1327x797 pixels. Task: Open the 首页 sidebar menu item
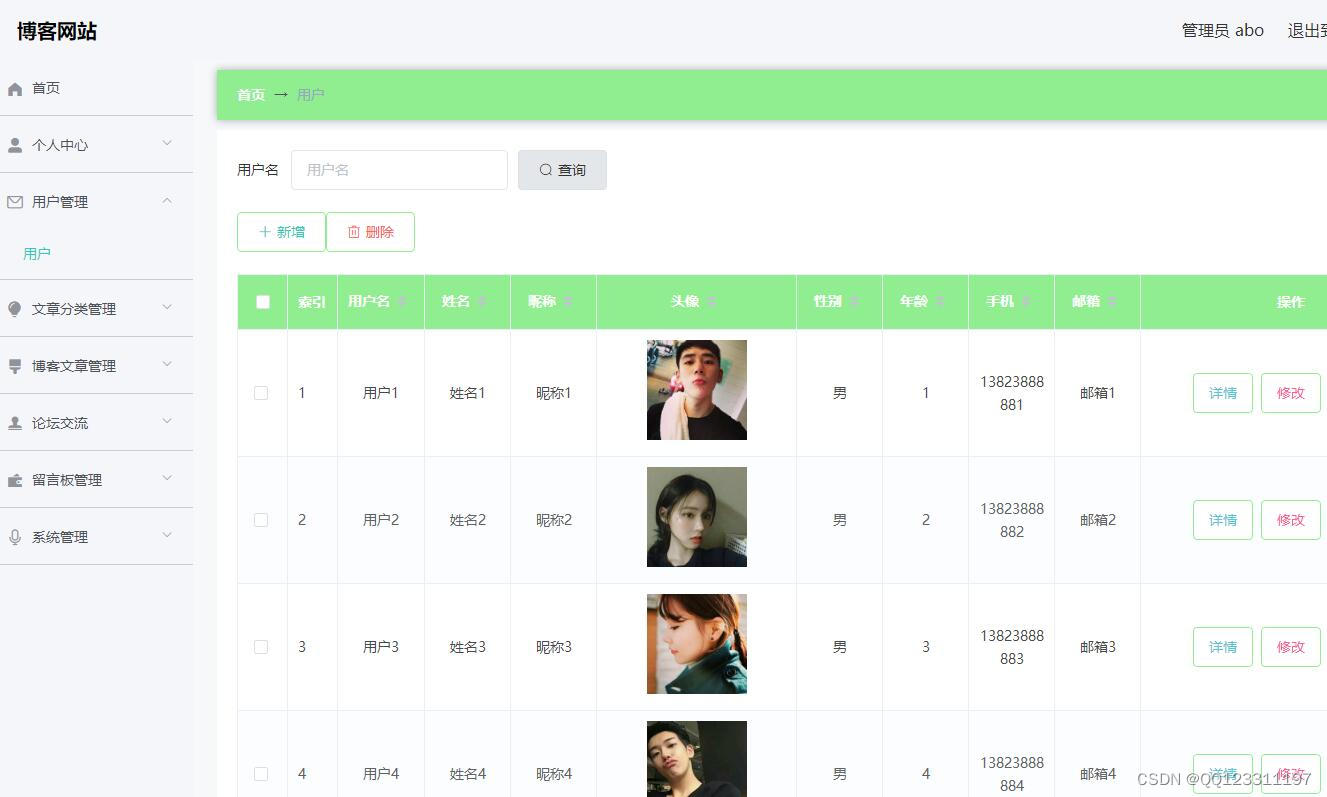click(96, 88)
